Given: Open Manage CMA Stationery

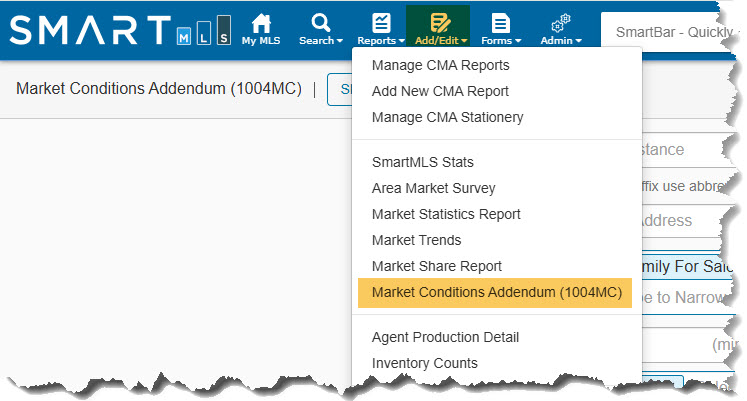Looking at the screenshot, I should [447, 118].
